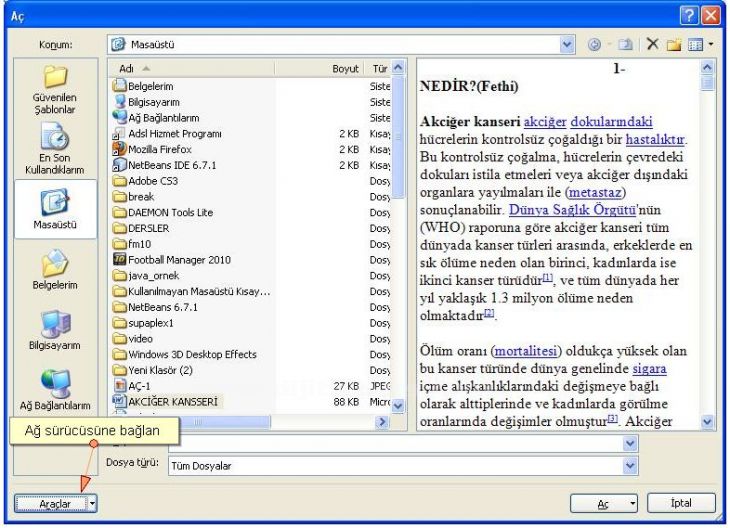
Task: Follow the metastaz link in preview
Action: 595,192
